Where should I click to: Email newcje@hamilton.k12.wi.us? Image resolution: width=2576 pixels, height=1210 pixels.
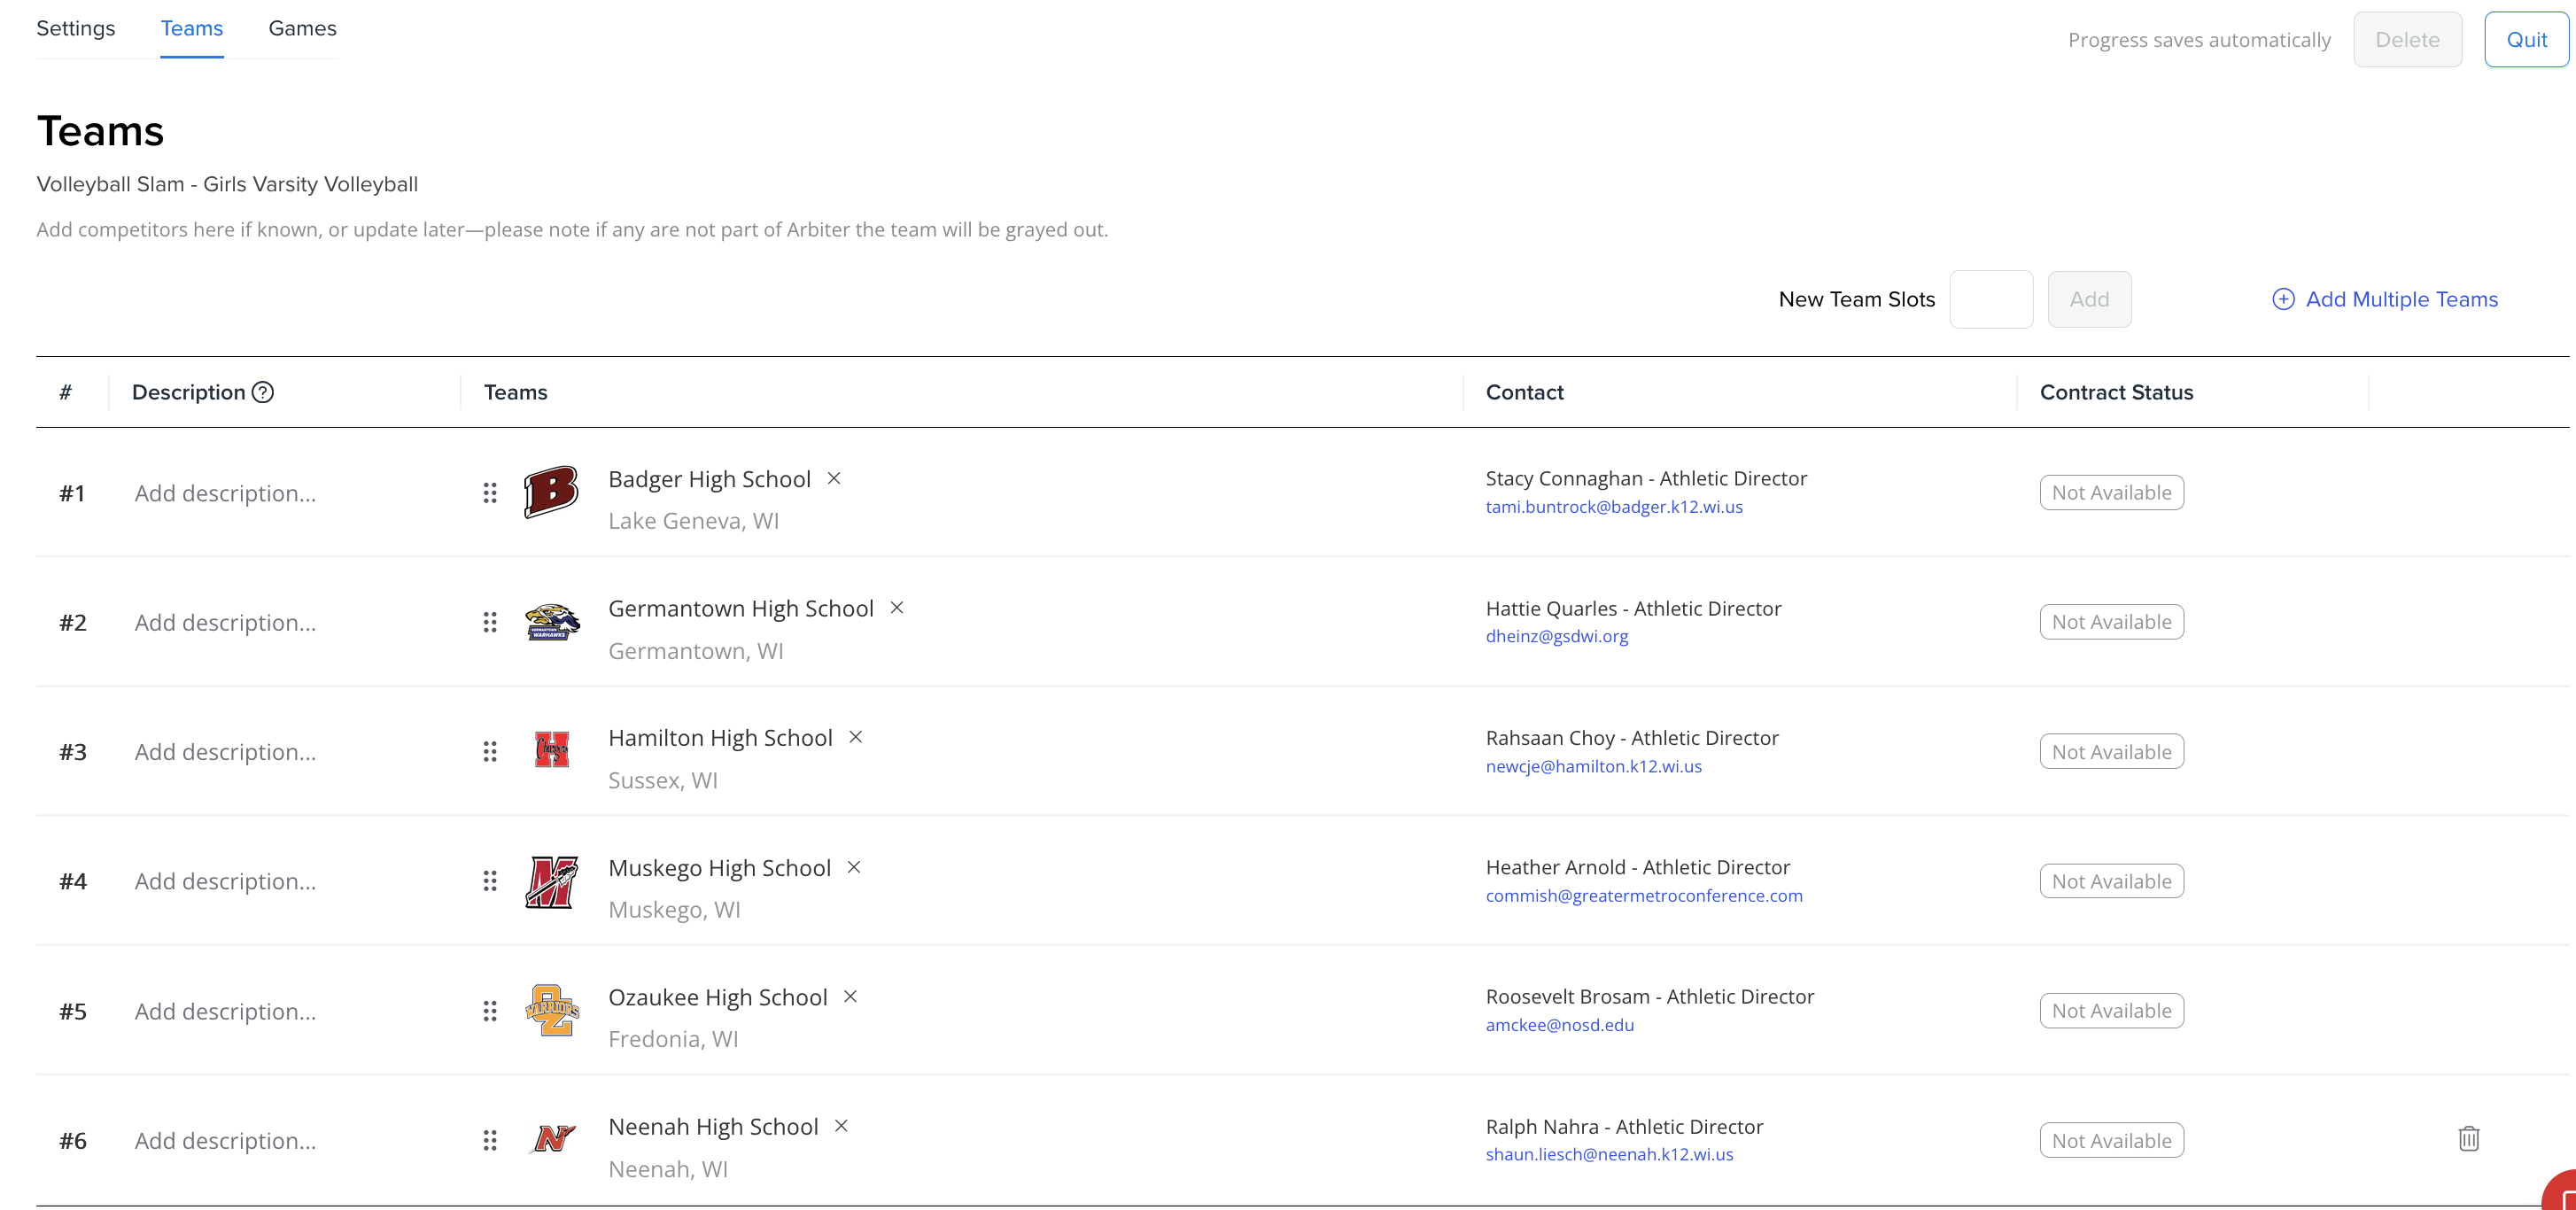click(x=1594, y=766)
